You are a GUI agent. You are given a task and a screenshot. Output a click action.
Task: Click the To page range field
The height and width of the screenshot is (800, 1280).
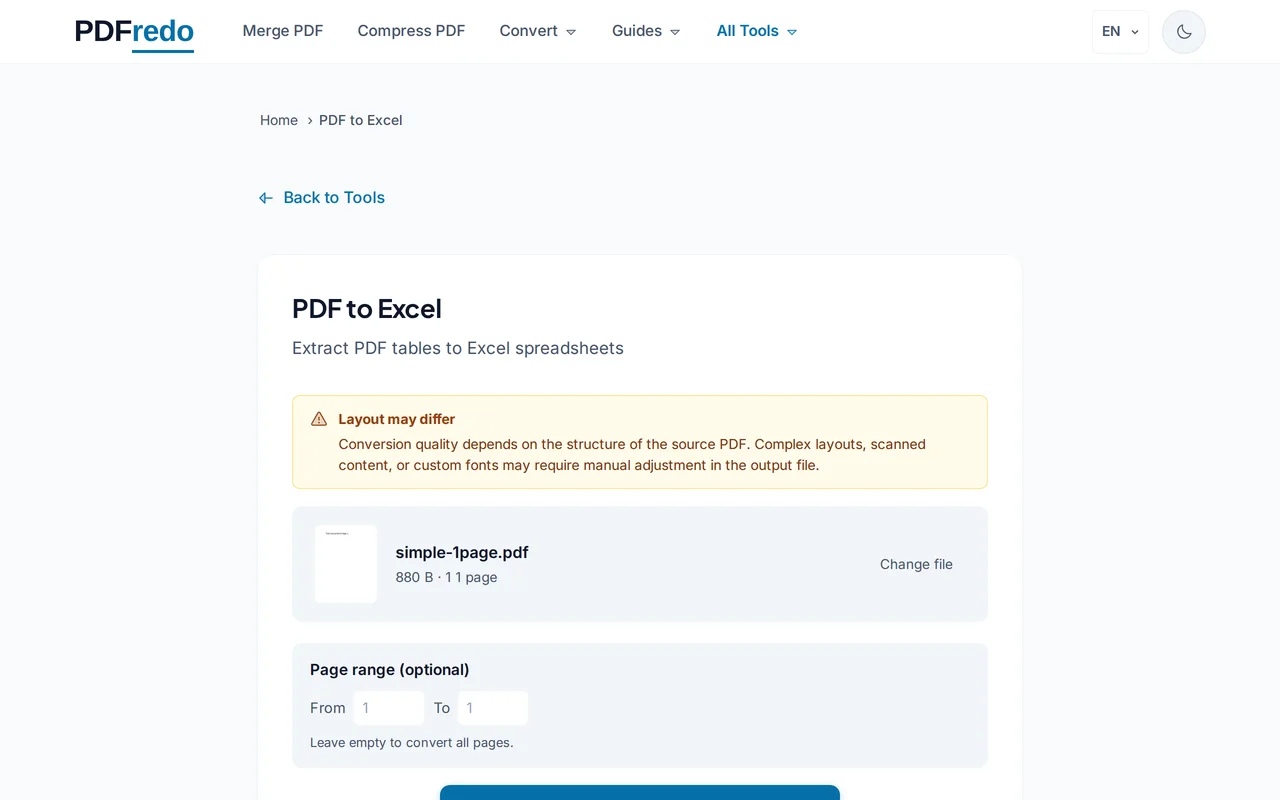(492, 707)
